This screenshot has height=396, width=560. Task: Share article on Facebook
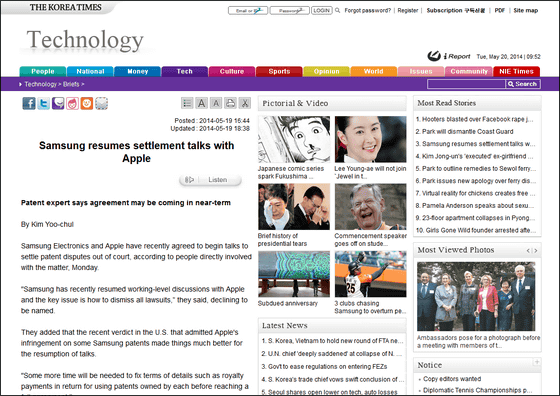click(x=29, y=104)
